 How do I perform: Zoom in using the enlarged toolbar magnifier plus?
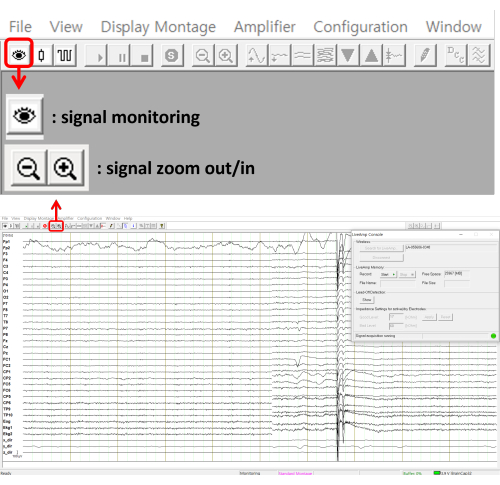[x=226, y=55]
